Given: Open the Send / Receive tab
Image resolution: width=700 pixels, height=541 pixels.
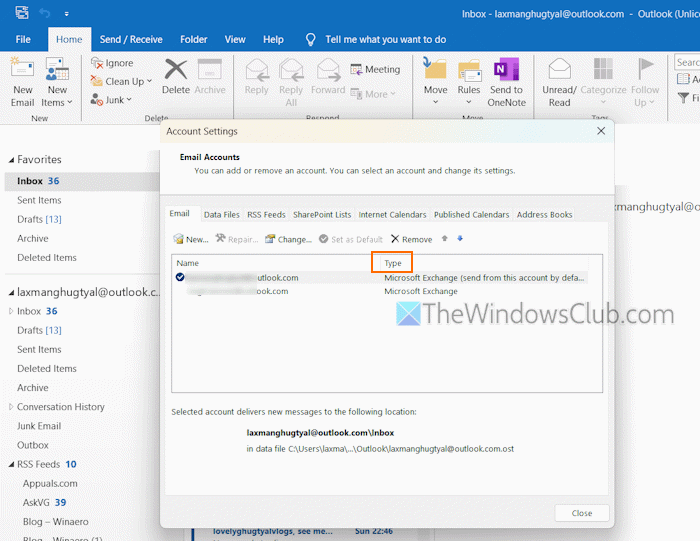Looking at the screenshot, I should 131,39.
